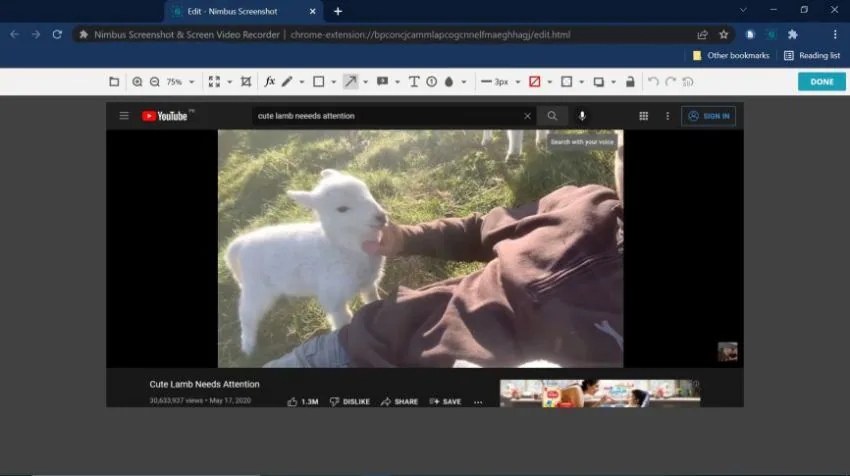Close the Nimbus Screenshot tab
The width and height of the screenshot is (850, 476).
coord(313,11)
